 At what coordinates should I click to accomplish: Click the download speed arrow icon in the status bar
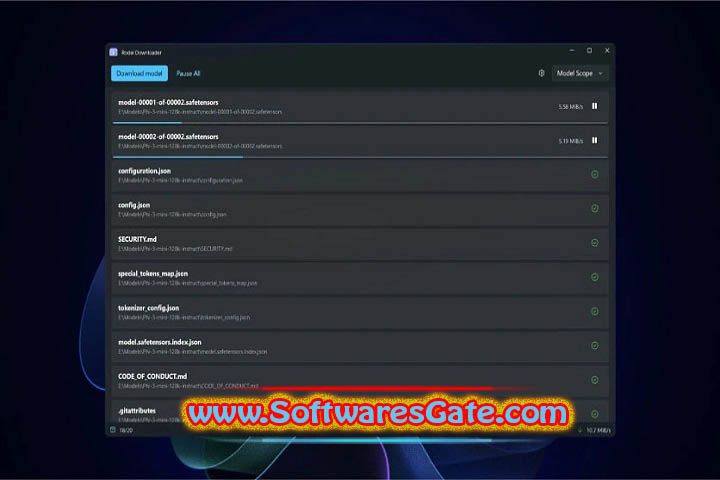[580, 430]
